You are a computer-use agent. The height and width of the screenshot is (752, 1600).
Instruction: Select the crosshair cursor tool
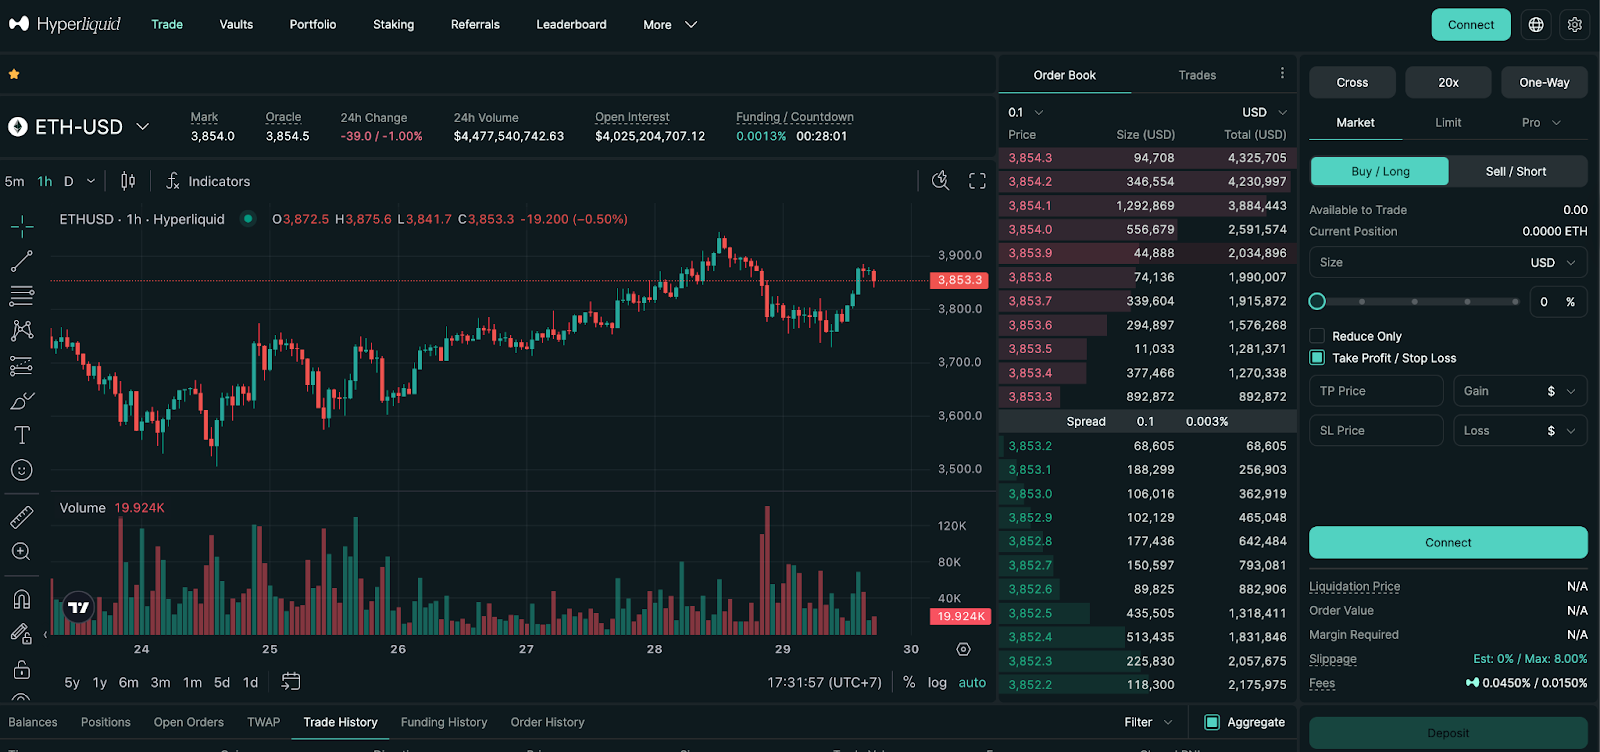[22, 226]
